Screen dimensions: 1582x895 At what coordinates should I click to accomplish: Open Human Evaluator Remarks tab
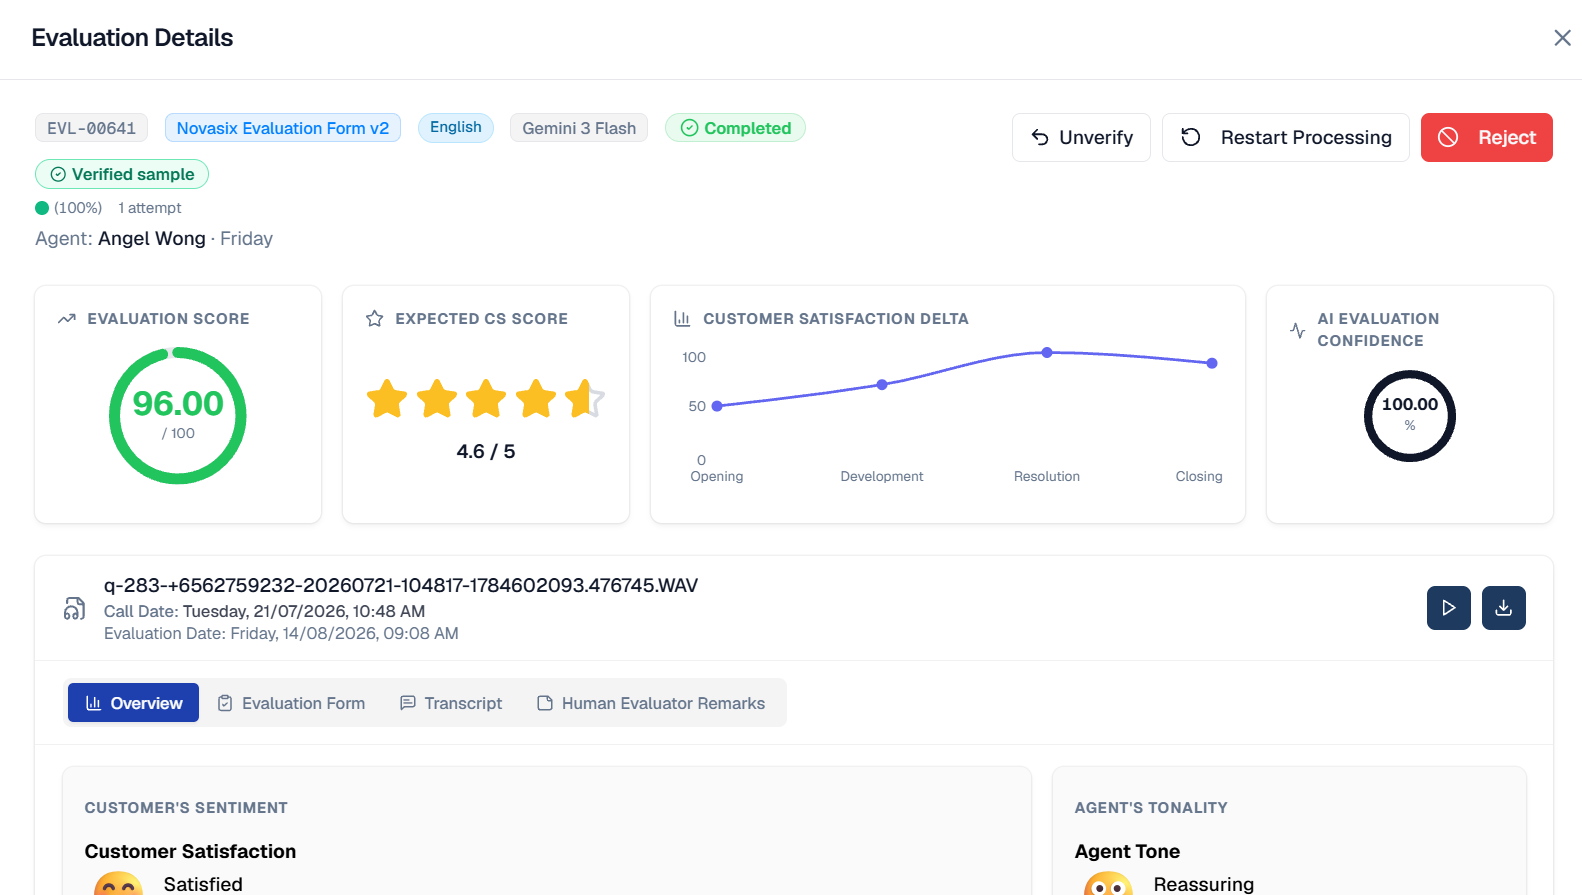[x=651, y=703]
